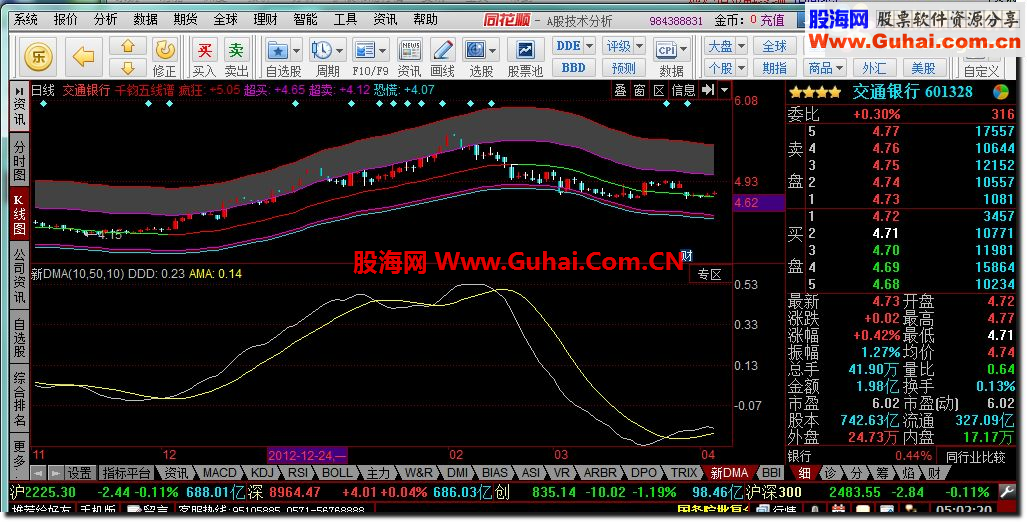Click the green 卖出 sell icon
The image size is (1027, 522).
click(x=236, y=50)
